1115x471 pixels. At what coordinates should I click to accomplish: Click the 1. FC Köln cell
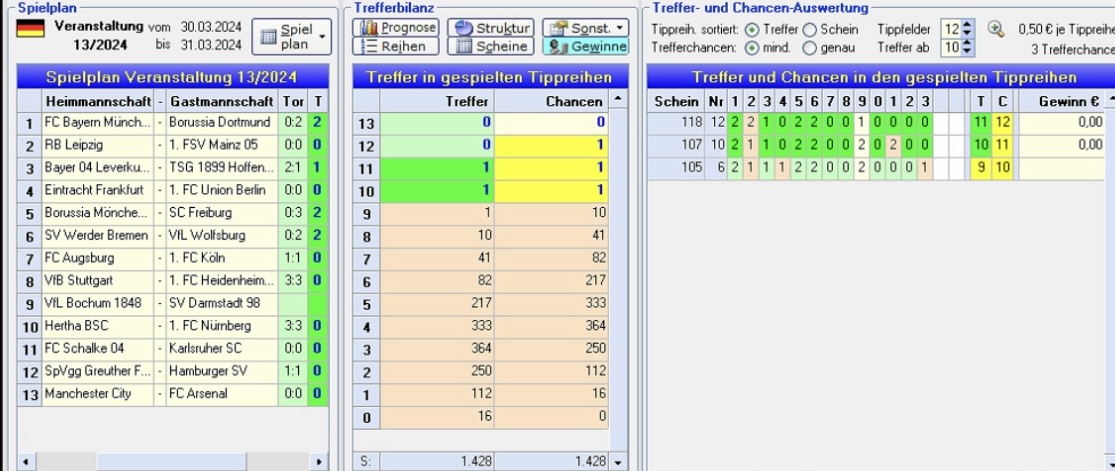[x=222, y=258]
